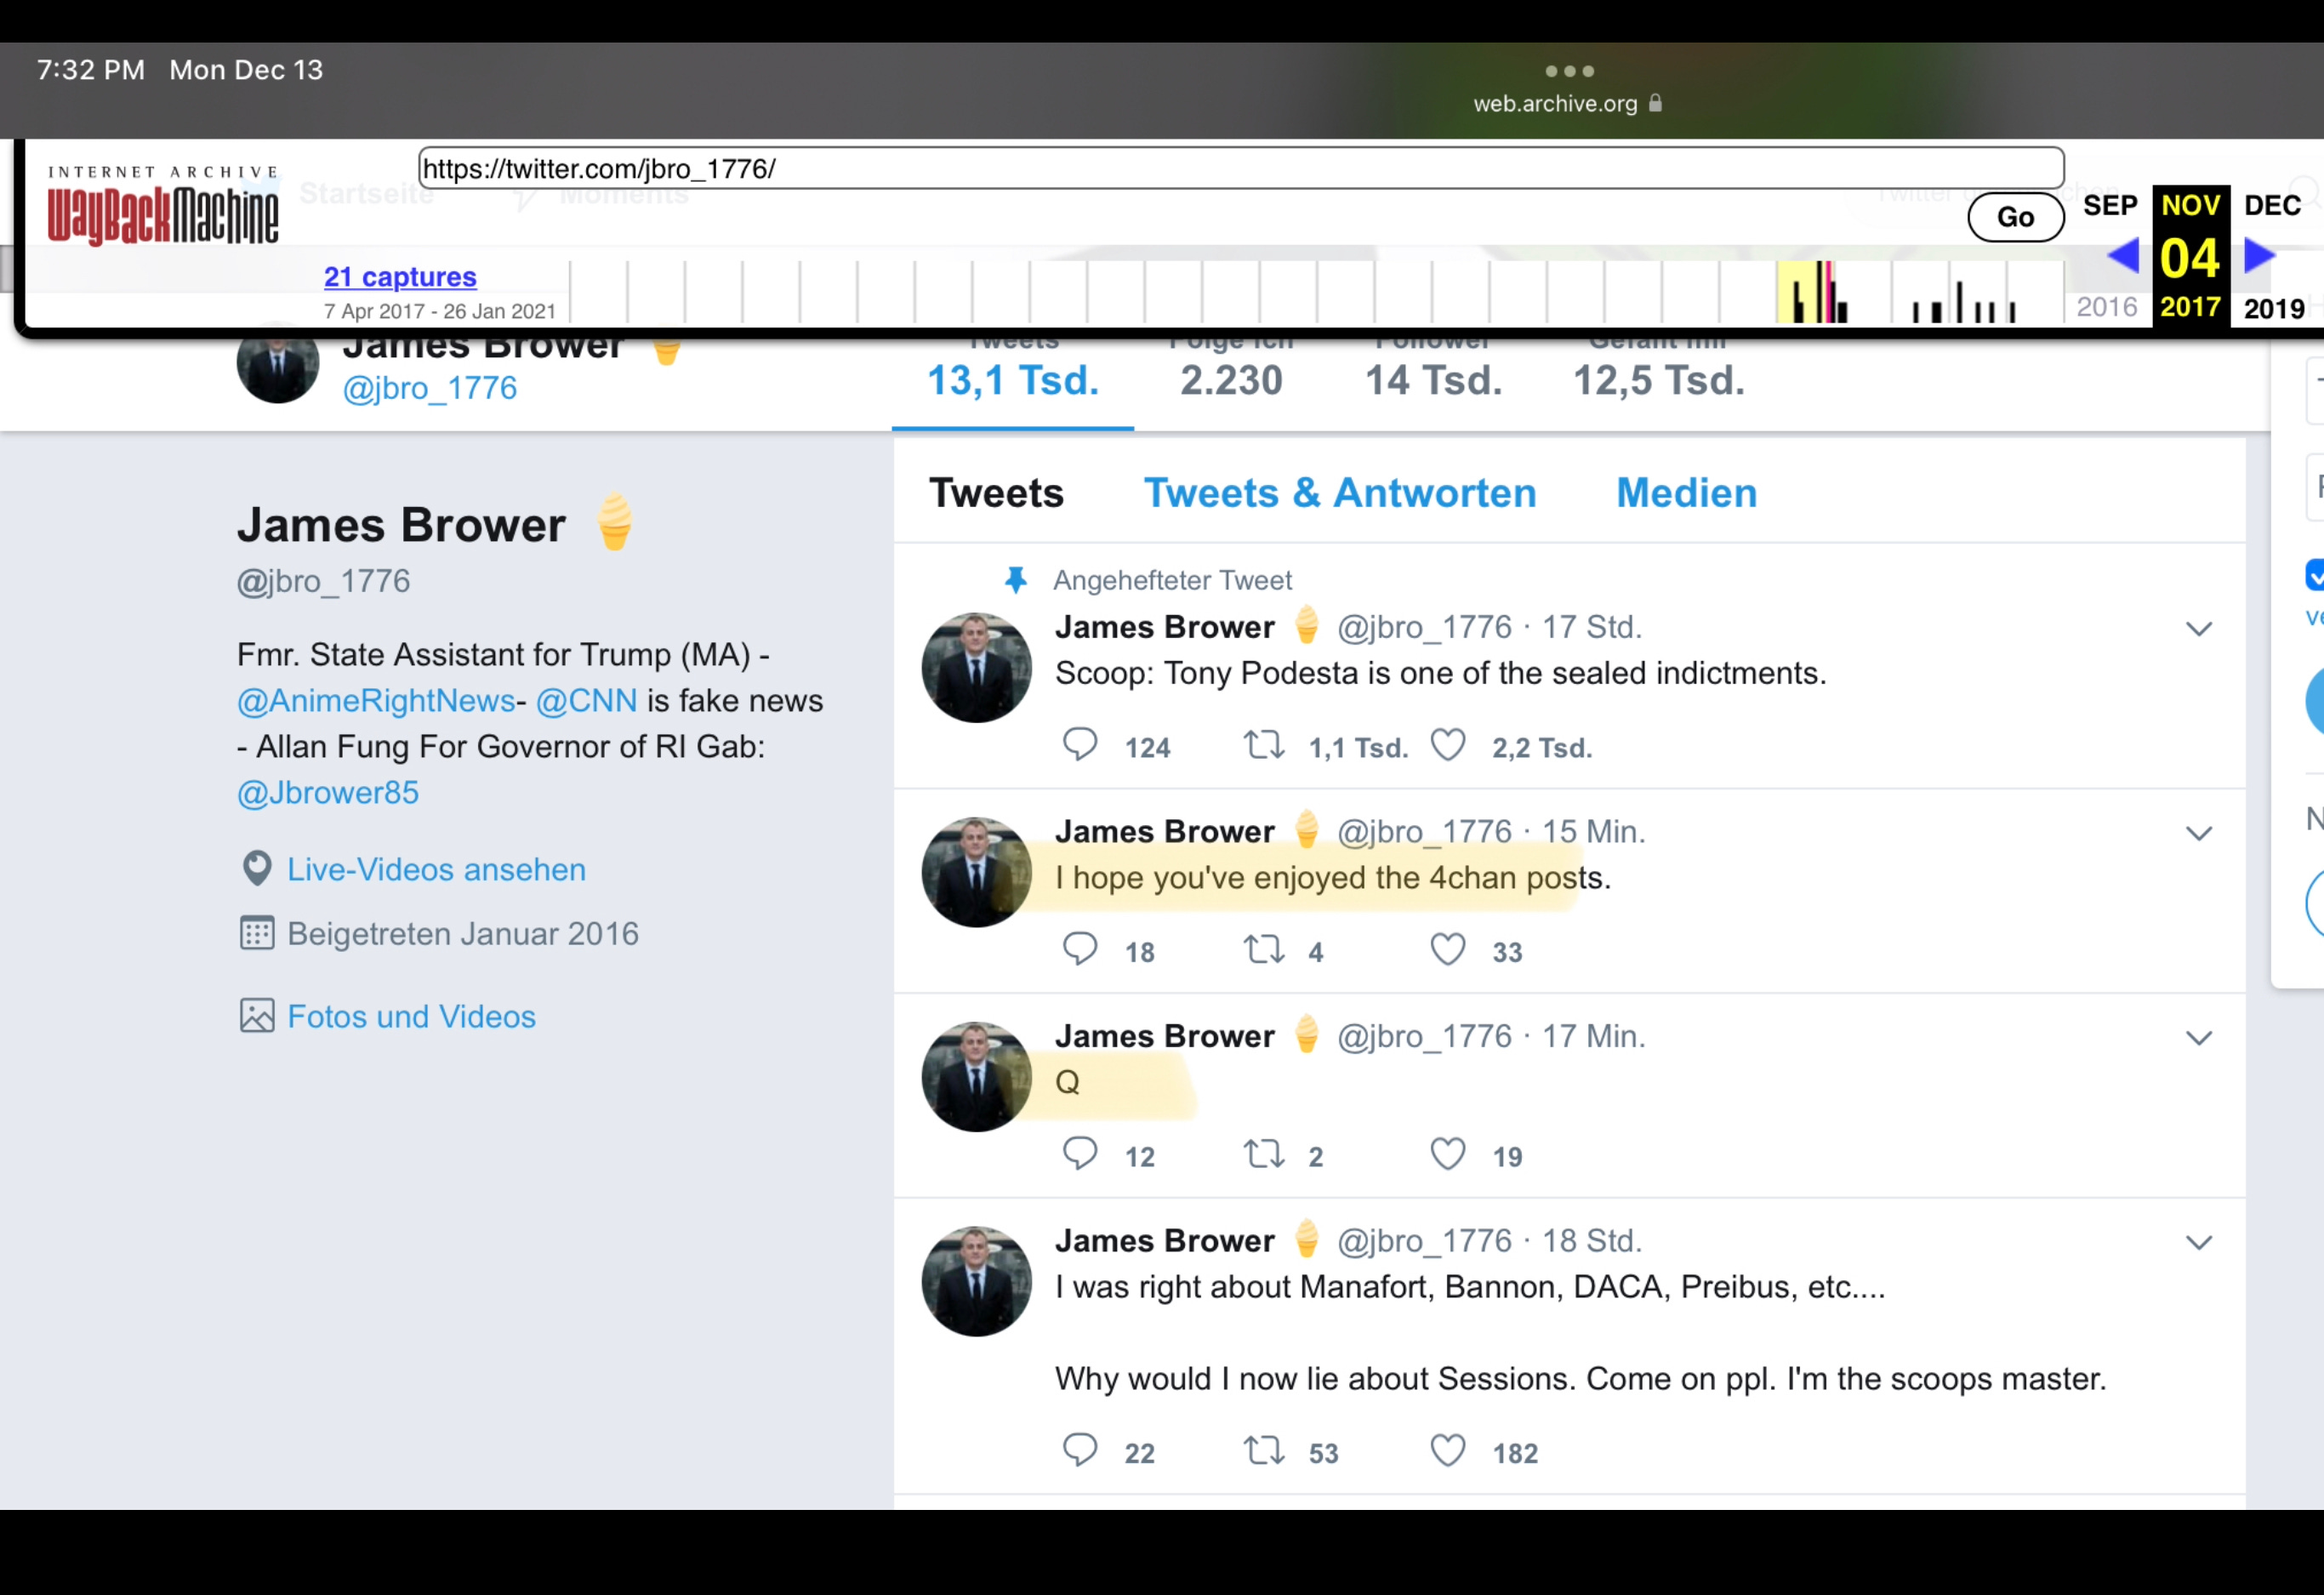Click the author avatar on the Q tweet
Image resolution: width=2324 pixels, height=1595 pixels.
[976, 1076]
